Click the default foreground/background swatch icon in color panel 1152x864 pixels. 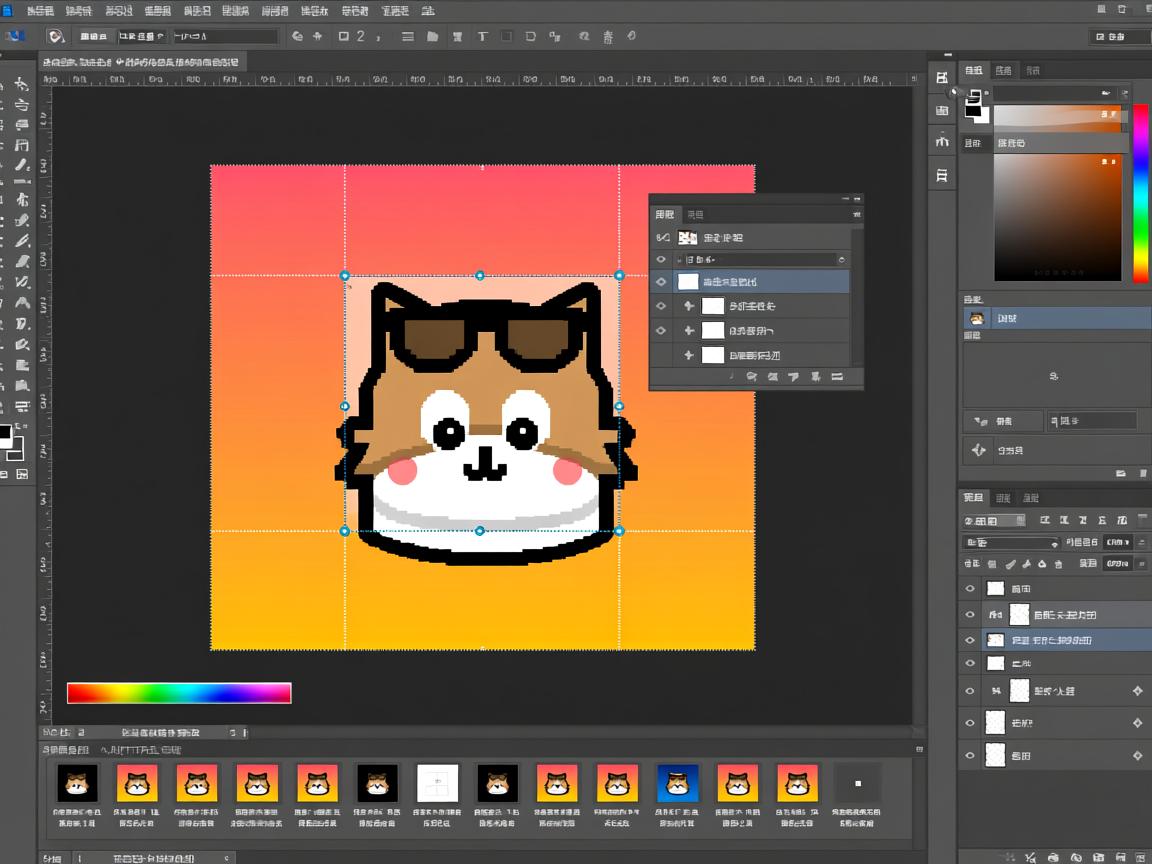tap(975, 96)
